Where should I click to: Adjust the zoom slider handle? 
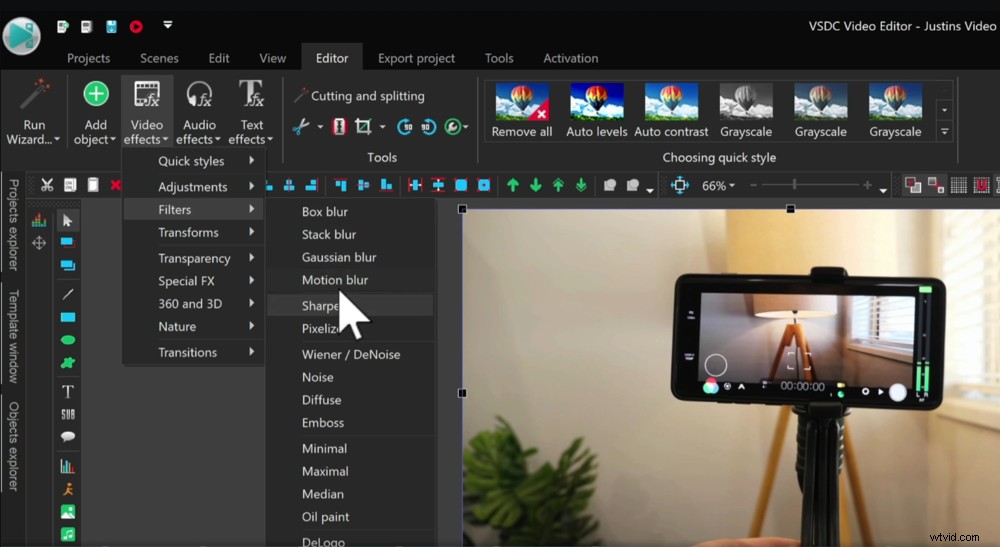point(795,185)
